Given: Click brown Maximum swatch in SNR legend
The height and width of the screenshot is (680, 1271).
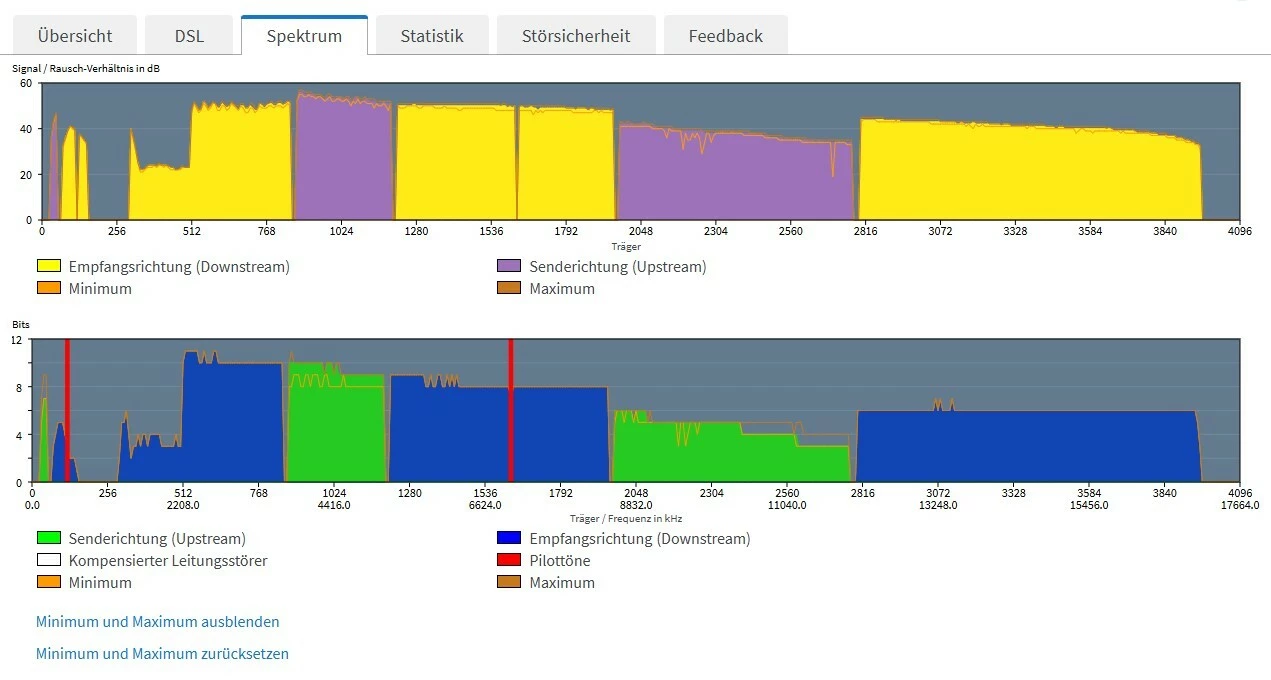Looking at the screenshot, I should [509, 289].
